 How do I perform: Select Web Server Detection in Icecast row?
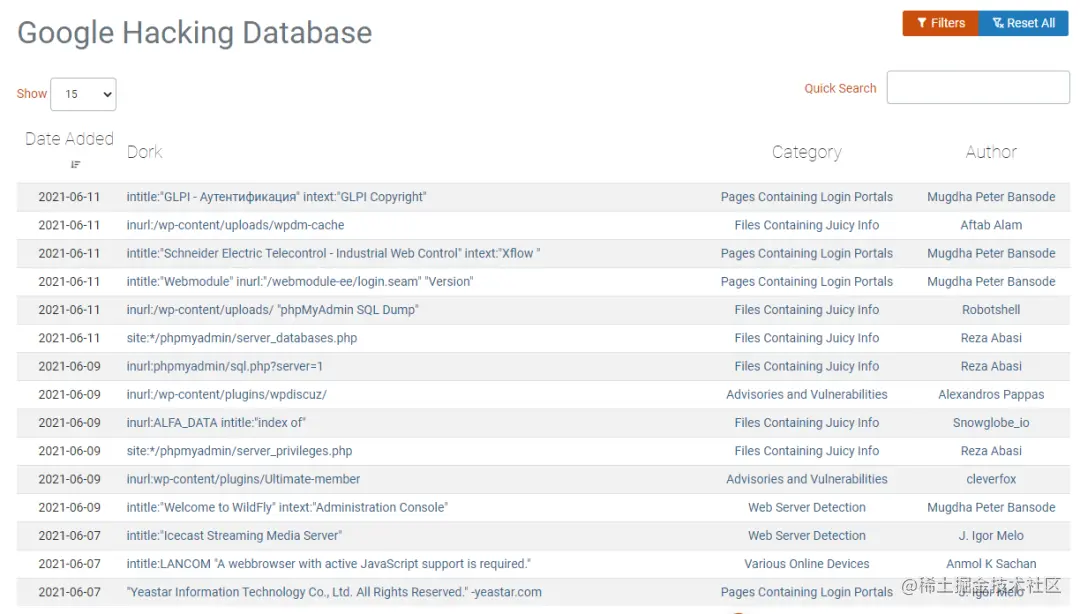[807, 535]
